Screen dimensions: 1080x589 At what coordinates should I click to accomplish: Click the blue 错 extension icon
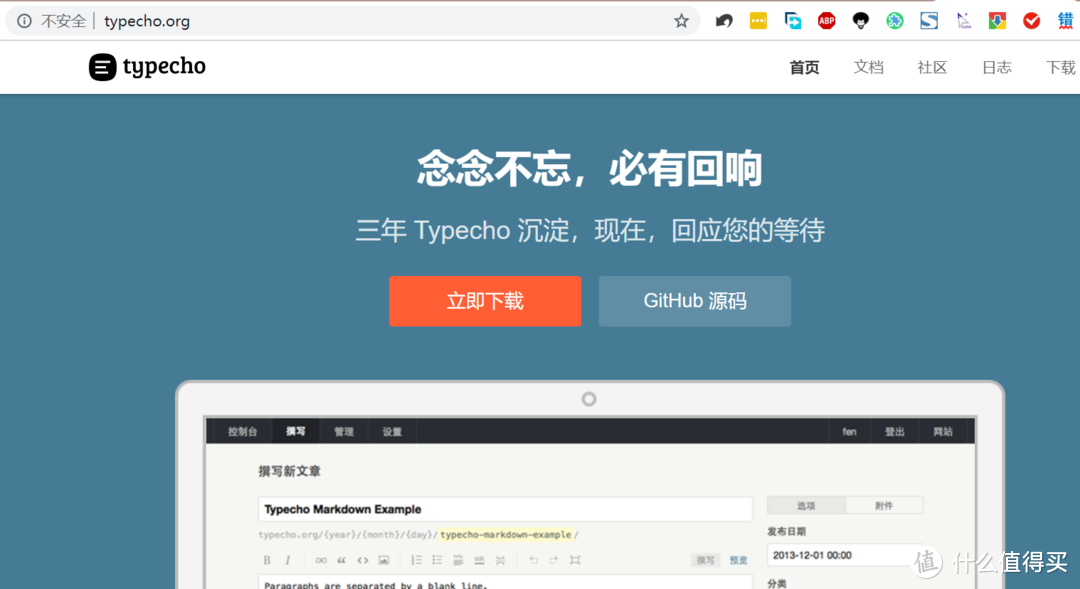(x=1066, y=21)
